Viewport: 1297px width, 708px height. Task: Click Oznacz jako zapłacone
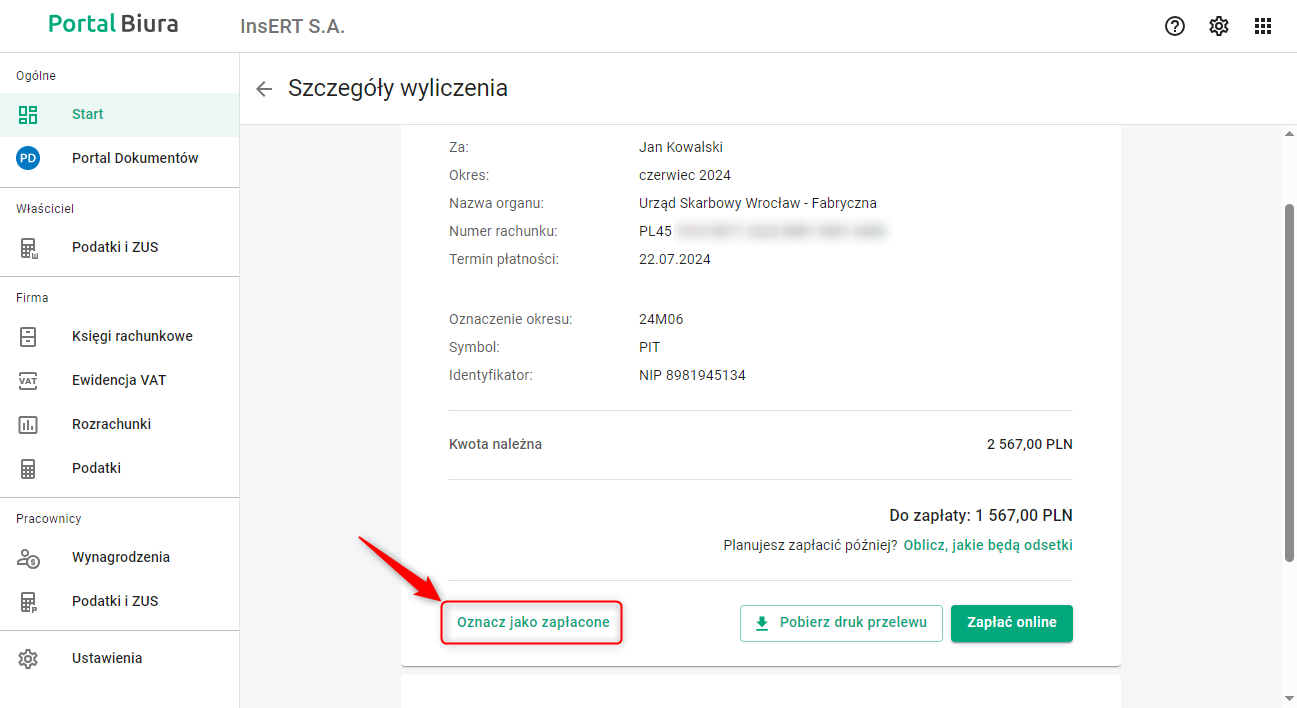(533, 622)
